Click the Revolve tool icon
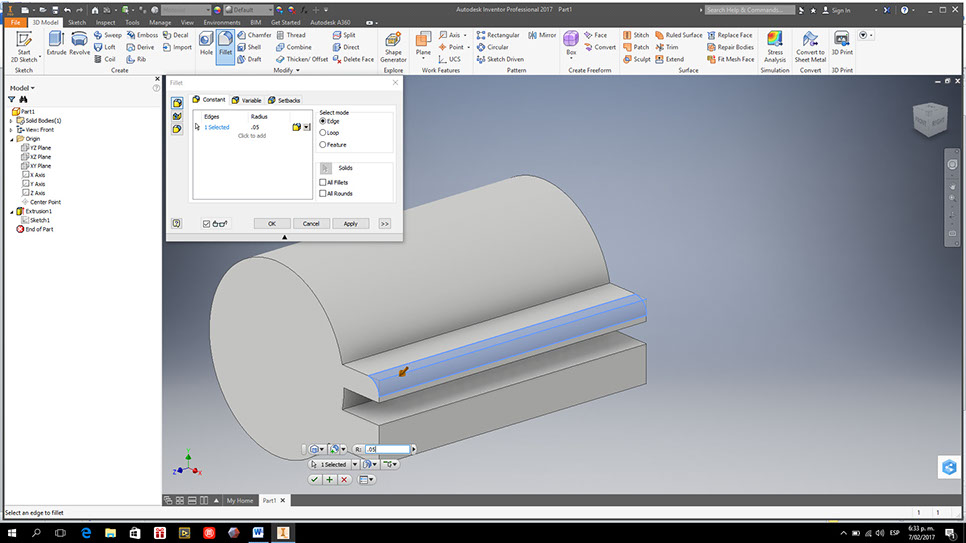 point(80,43)
